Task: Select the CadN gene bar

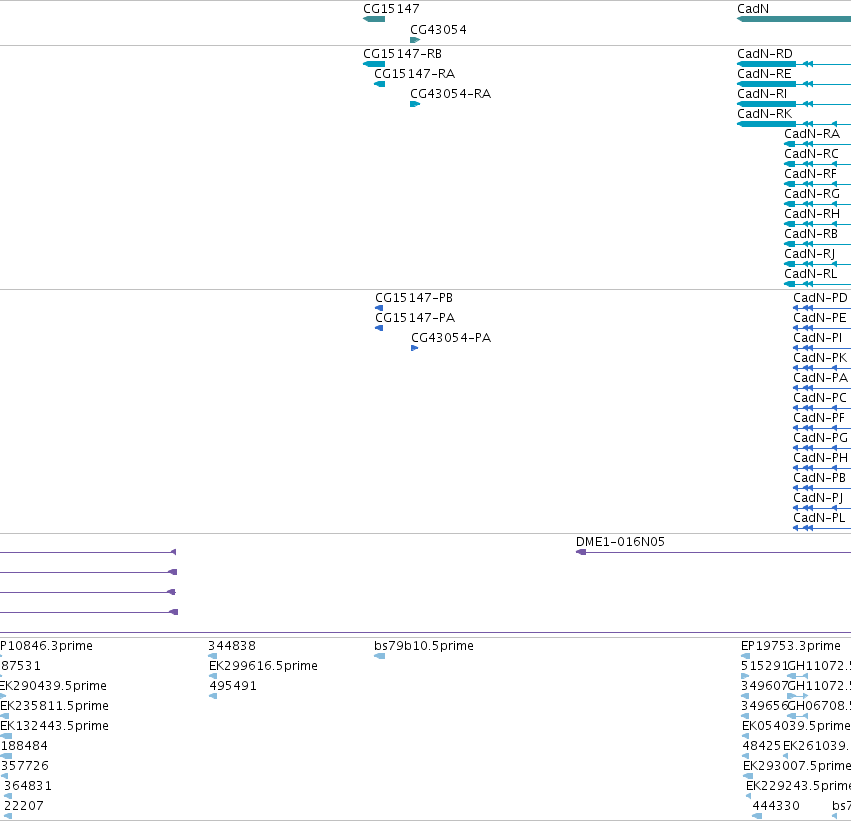Action: [794, 19]
